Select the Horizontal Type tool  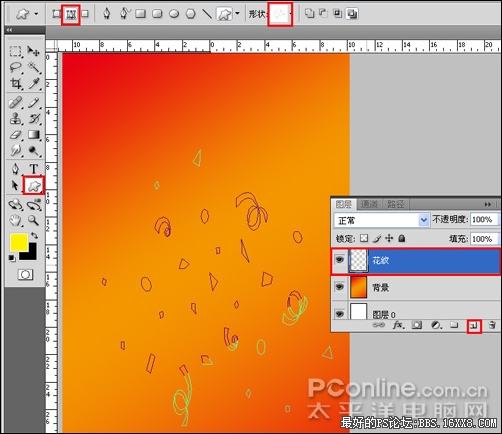point(33,168)
